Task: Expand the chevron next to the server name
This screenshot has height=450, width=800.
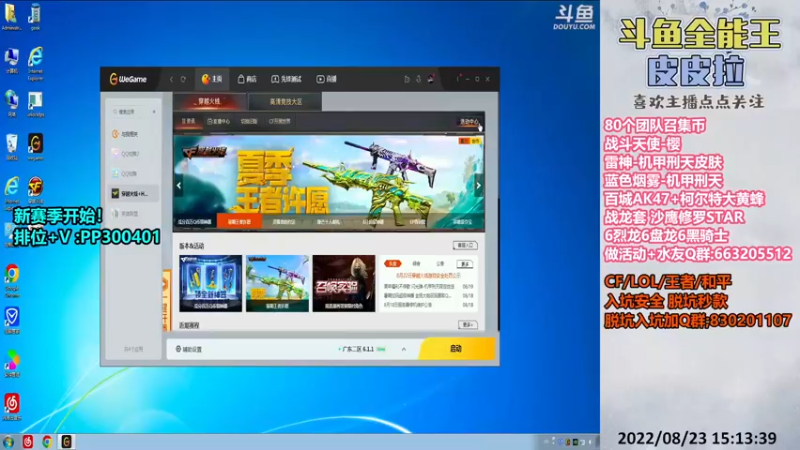Action: coord(404,349)
